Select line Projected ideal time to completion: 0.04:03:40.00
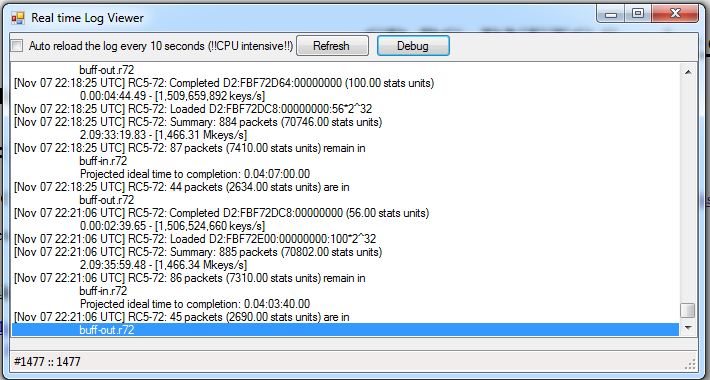 (345, 304)
